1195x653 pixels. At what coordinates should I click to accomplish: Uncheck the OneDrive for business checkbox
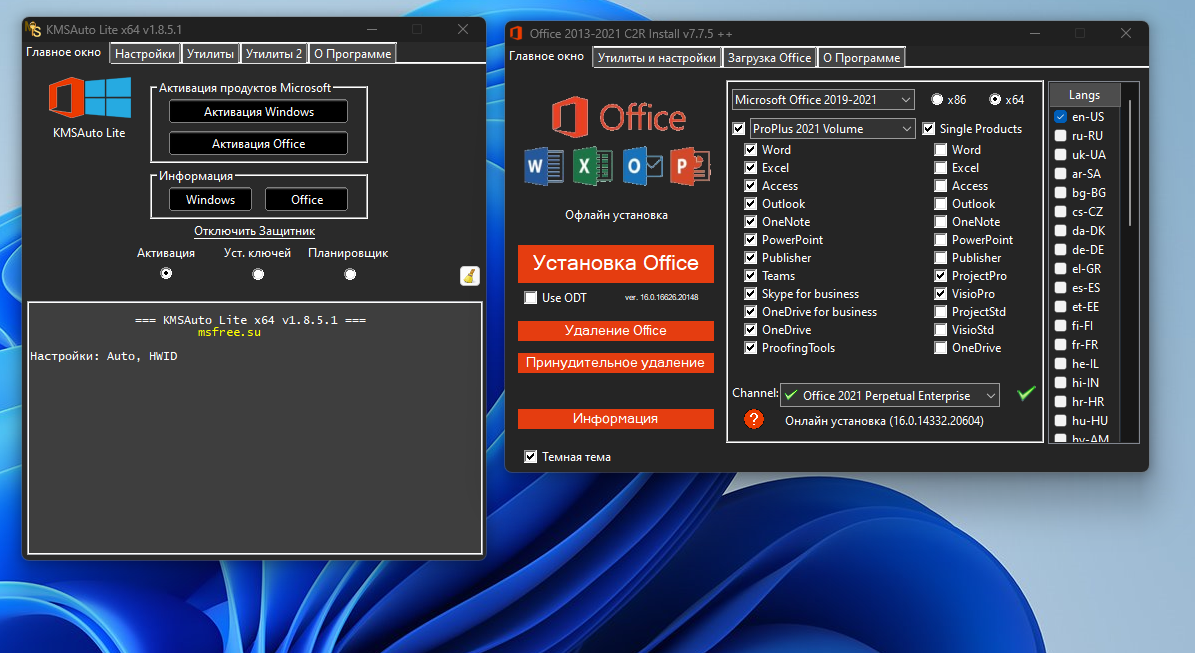(x=751, y=312)
